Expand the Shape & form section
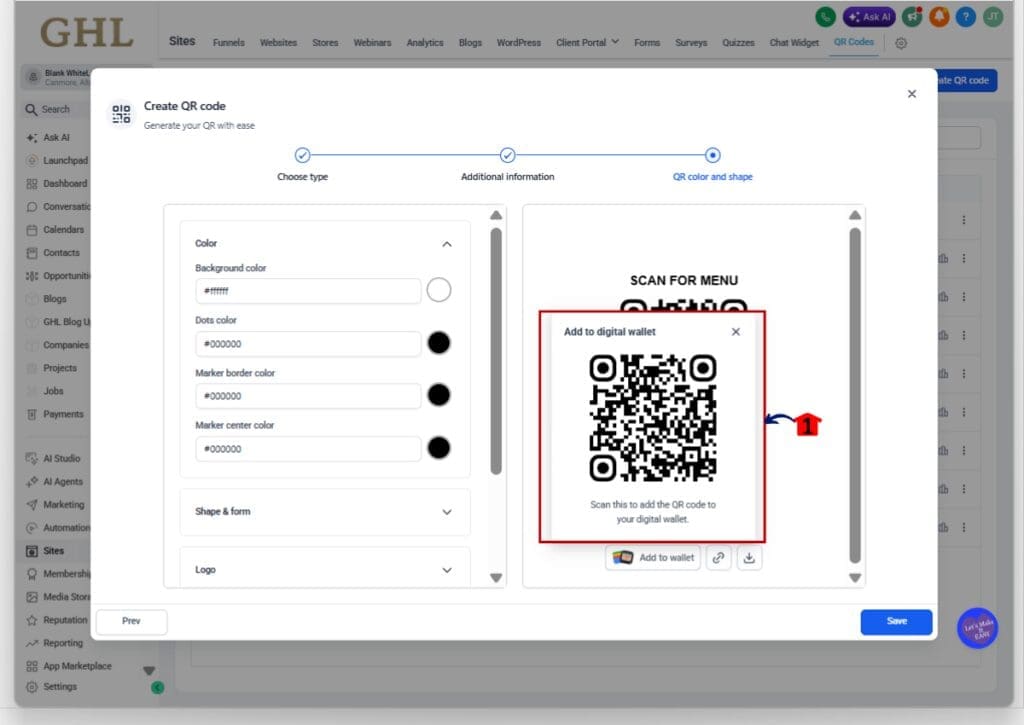1024x725 pixels. [325, 512]
